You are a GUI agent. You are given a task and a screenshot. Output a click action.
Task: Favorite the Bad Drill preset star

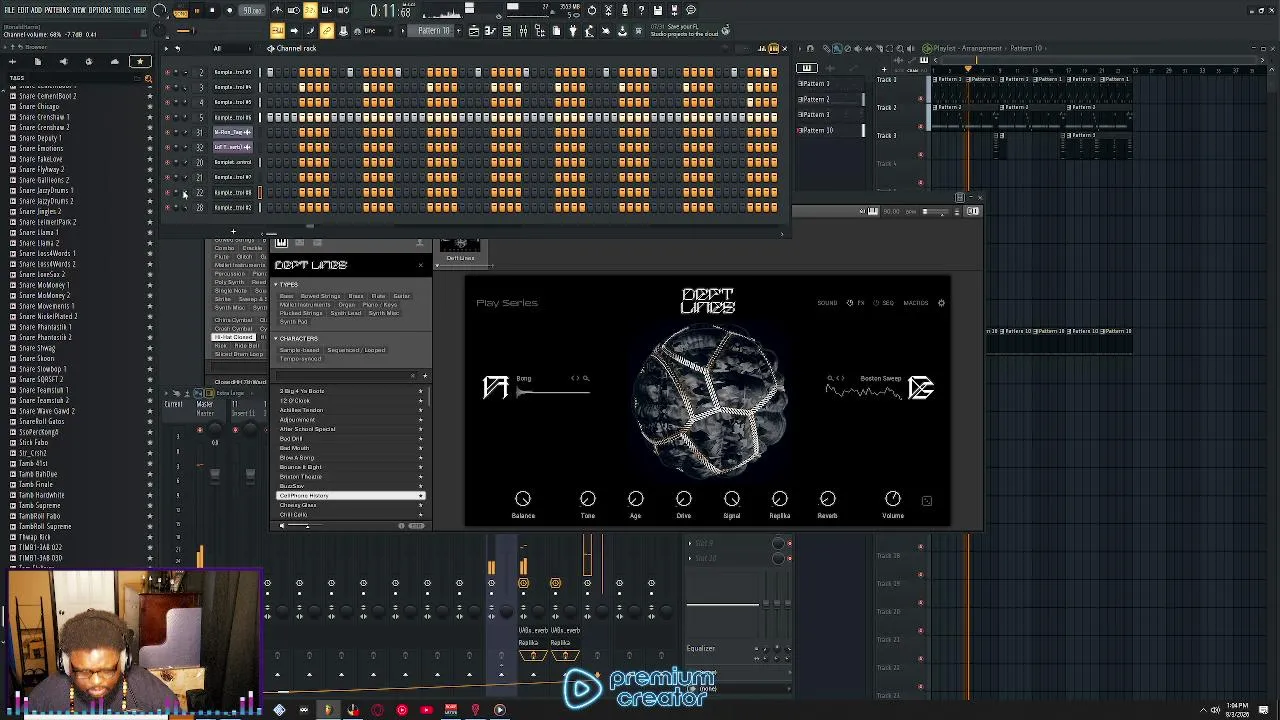(420, 439)
